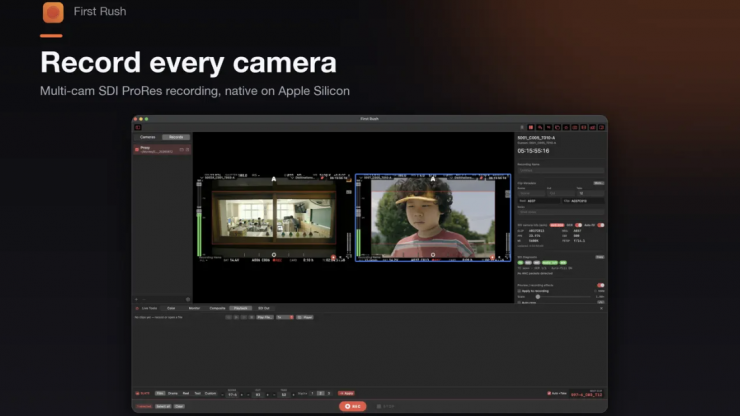
Task: Click the STOP button
Action: (386, 406)
